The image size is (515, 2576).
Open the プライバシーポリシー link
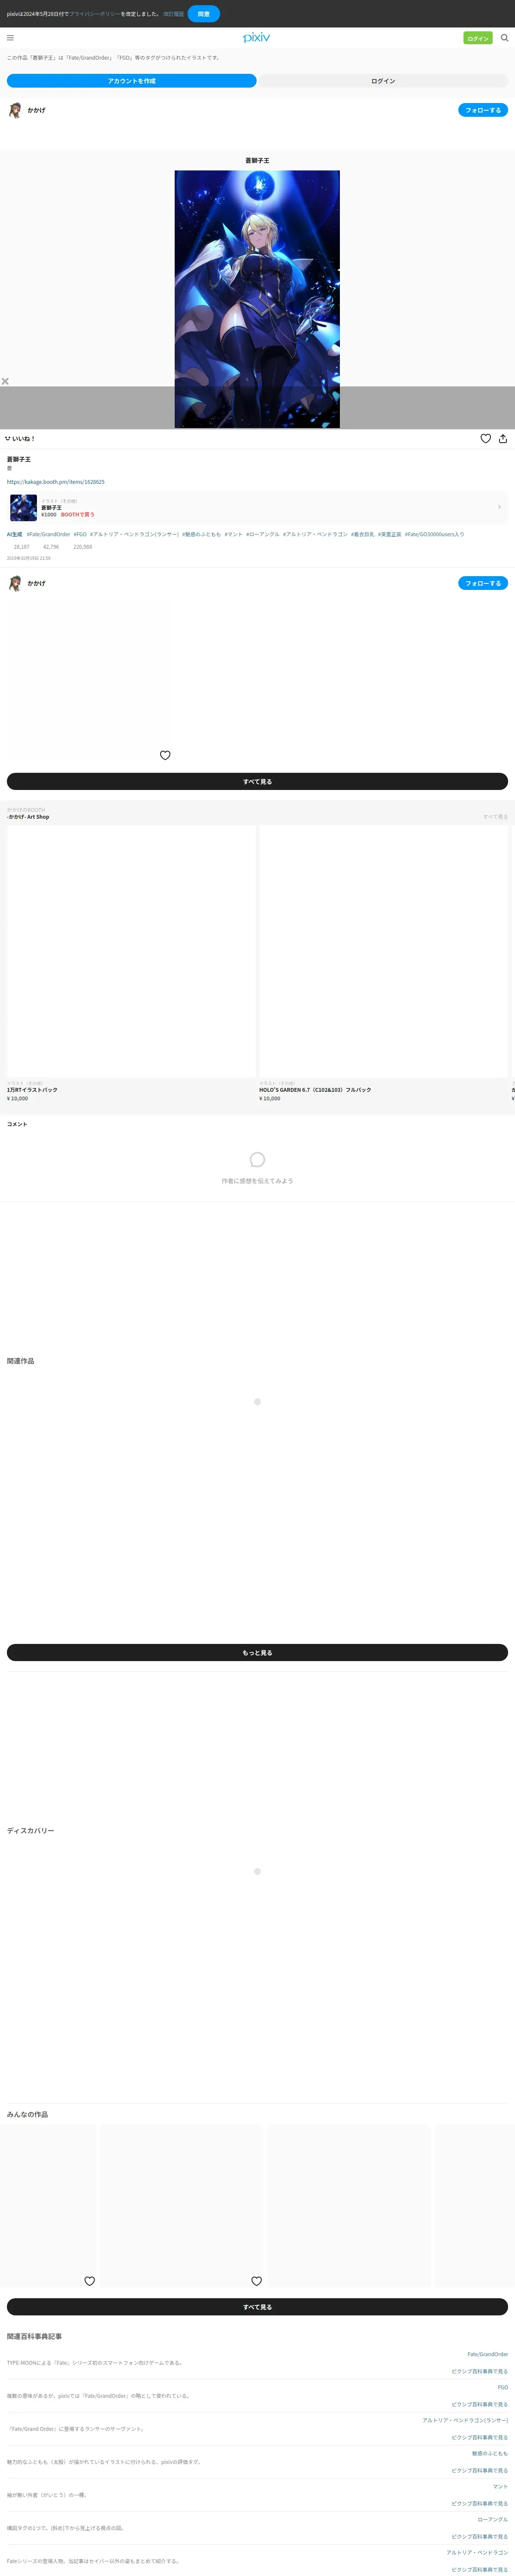click(x=95, y=14)
